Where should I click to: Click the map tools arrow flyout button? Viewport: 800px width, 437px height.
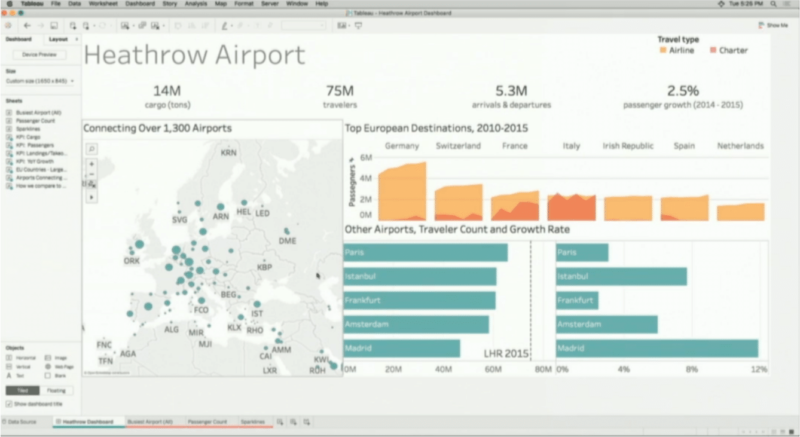click(92, 197)
